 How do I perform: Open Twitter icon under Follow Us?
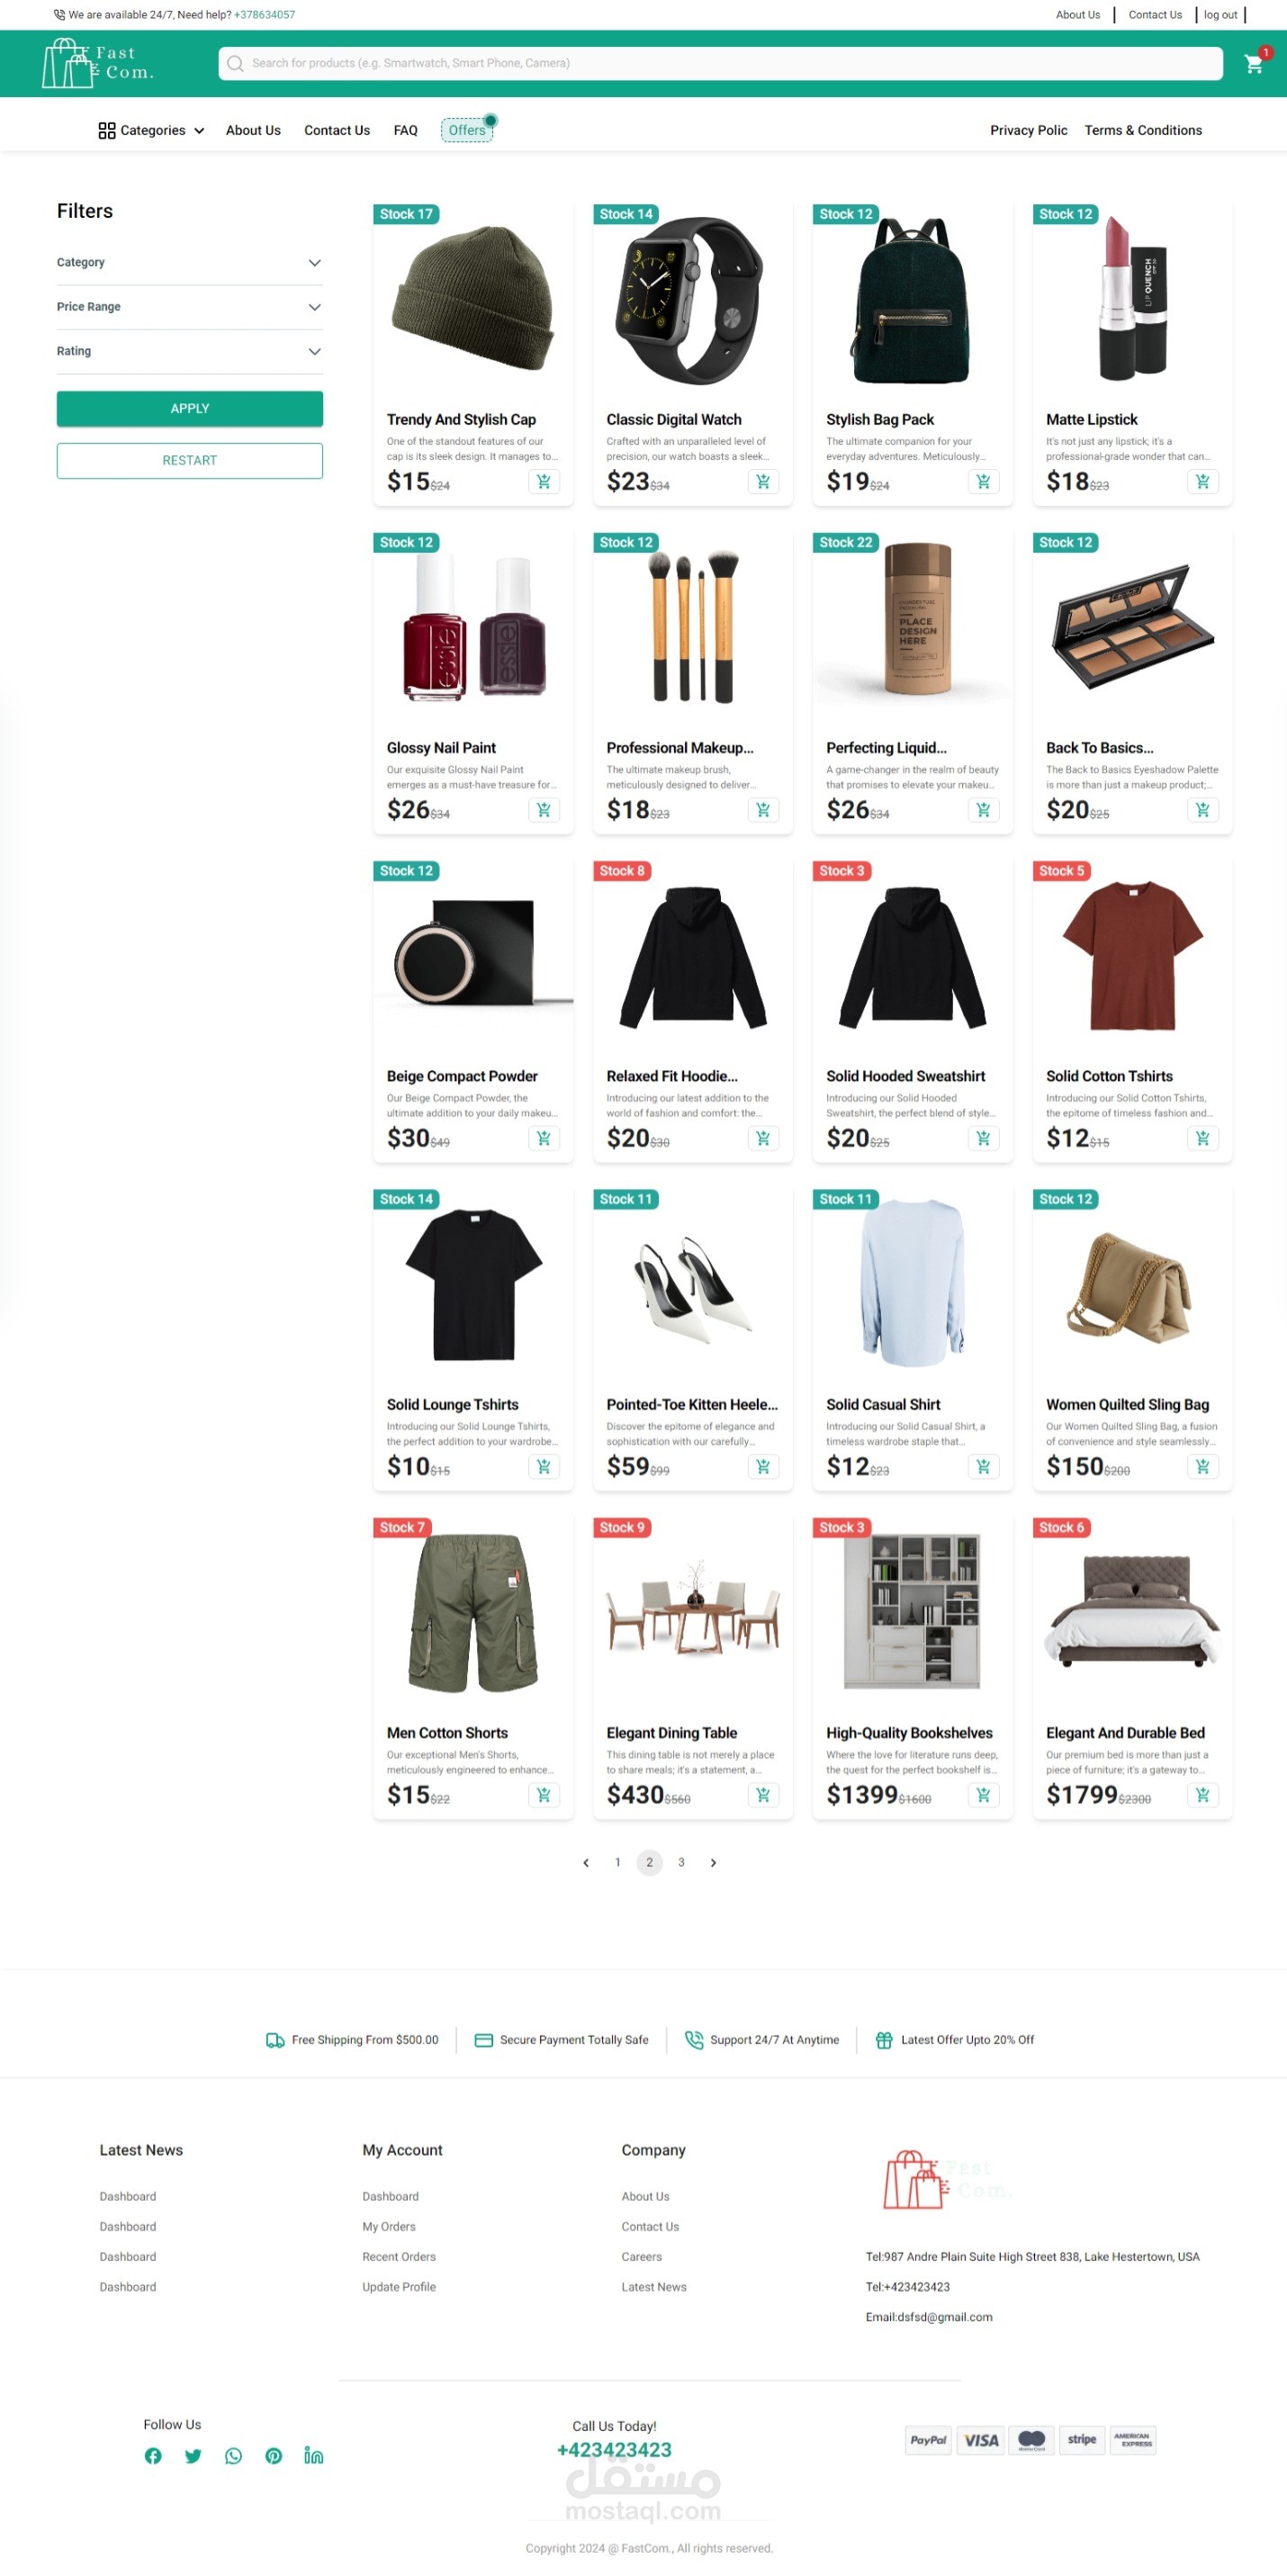point(193,2456)
